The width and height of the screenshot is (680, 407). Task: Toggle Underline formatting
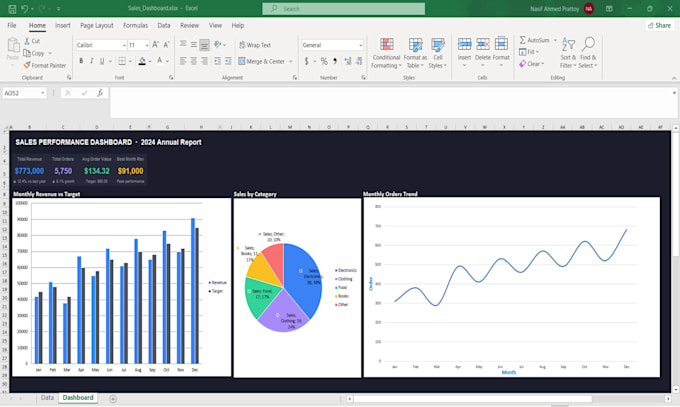pos(102,61)
